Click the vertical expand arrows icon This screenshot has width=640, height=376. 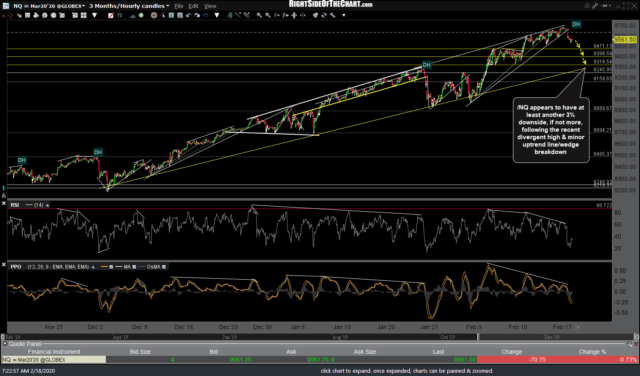(294, 16)
